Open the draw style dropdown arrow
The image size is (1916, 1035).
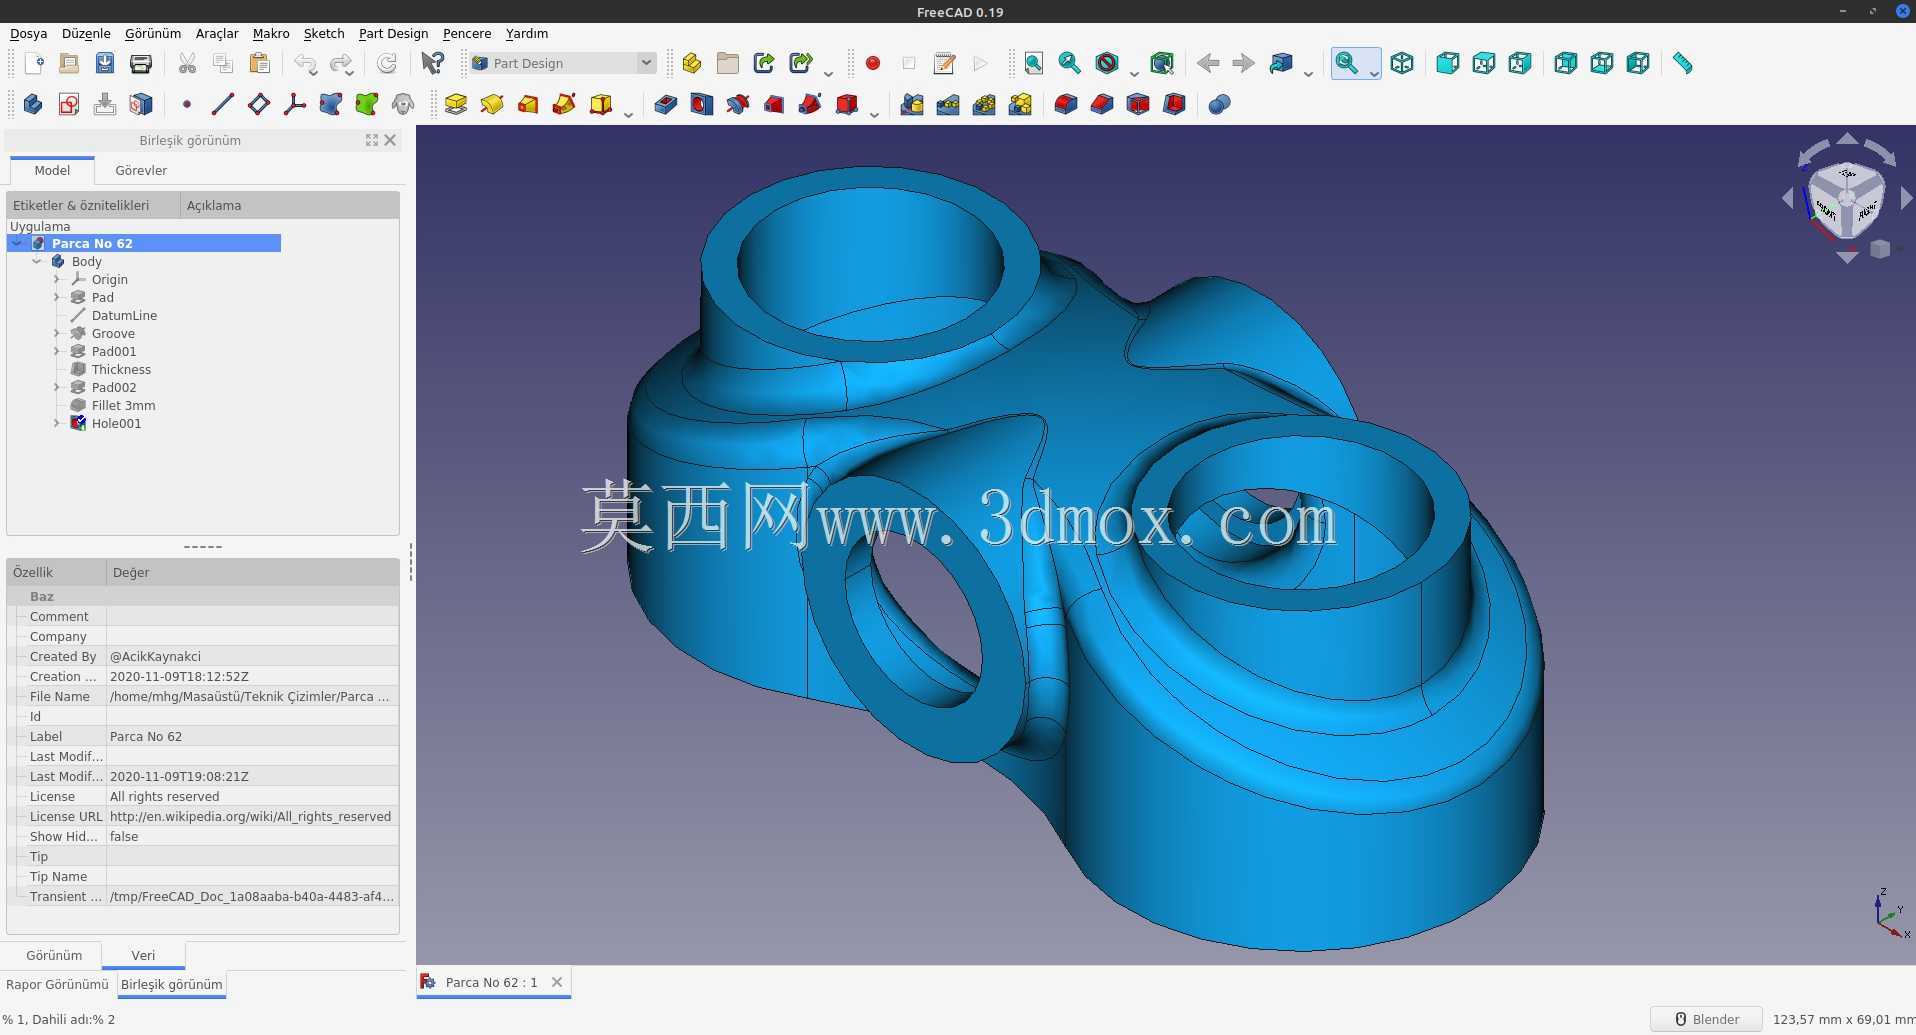click(1134, 74)
